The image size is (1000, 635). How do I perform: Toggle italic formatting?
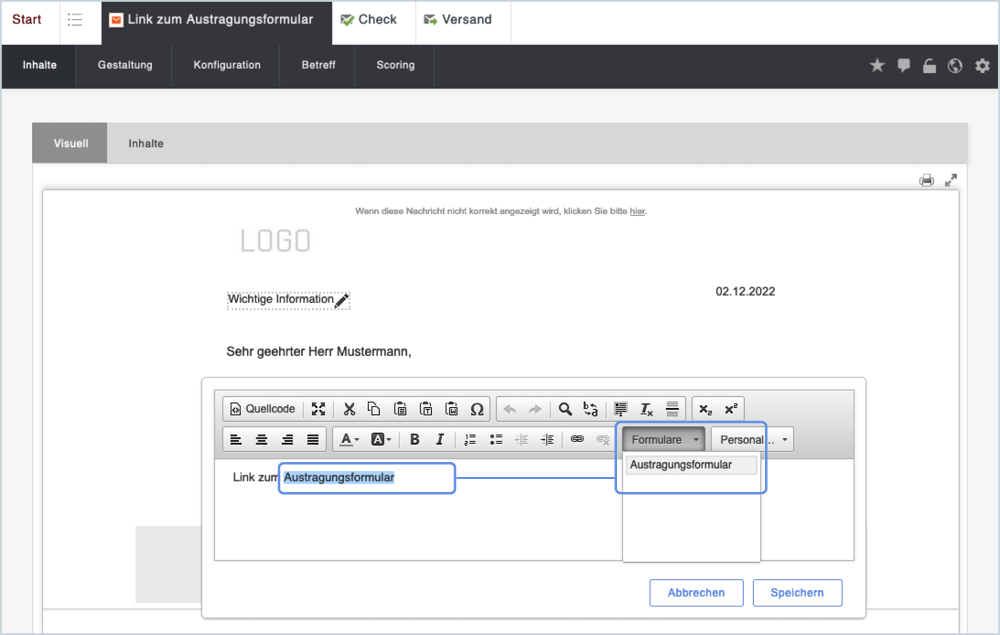coord(439,439)
